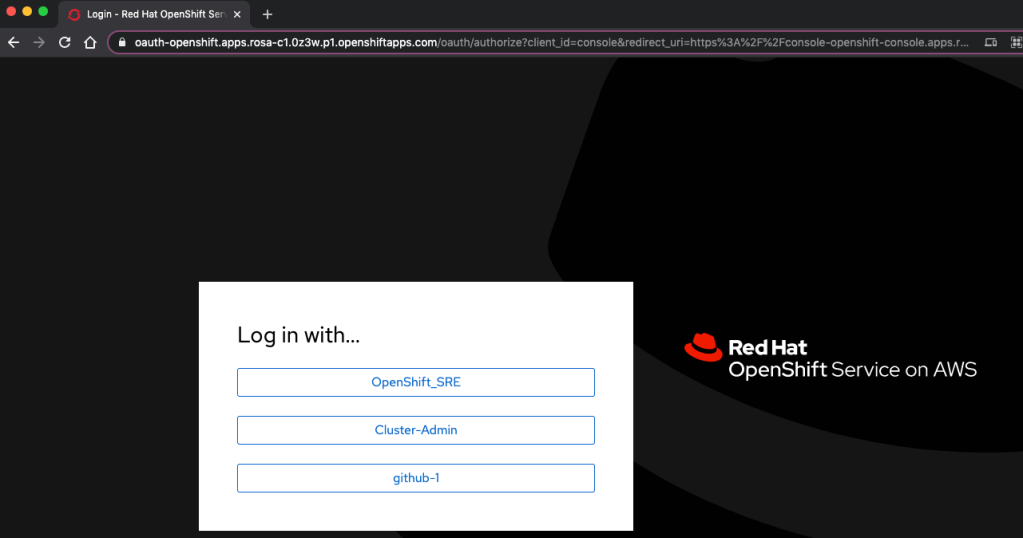
Task: Maximize the browser window with green button
Action: pyautogui.click(x=43, y=11)
